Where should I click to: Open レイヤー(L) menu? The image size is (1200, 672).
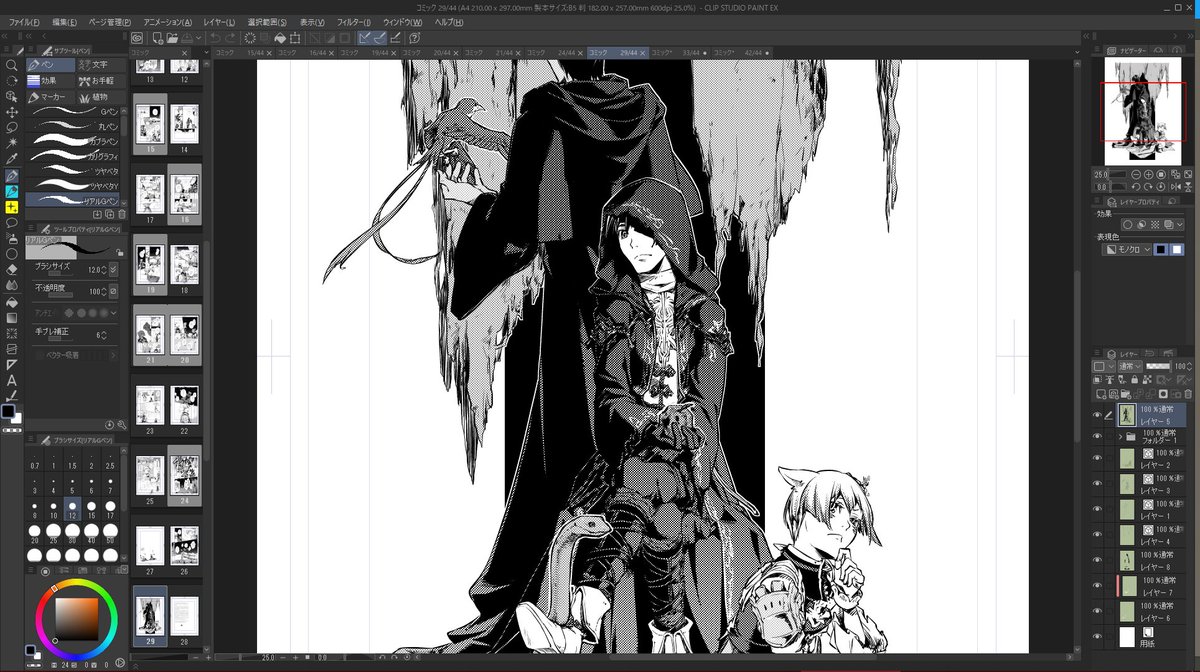tap(217, 22)
